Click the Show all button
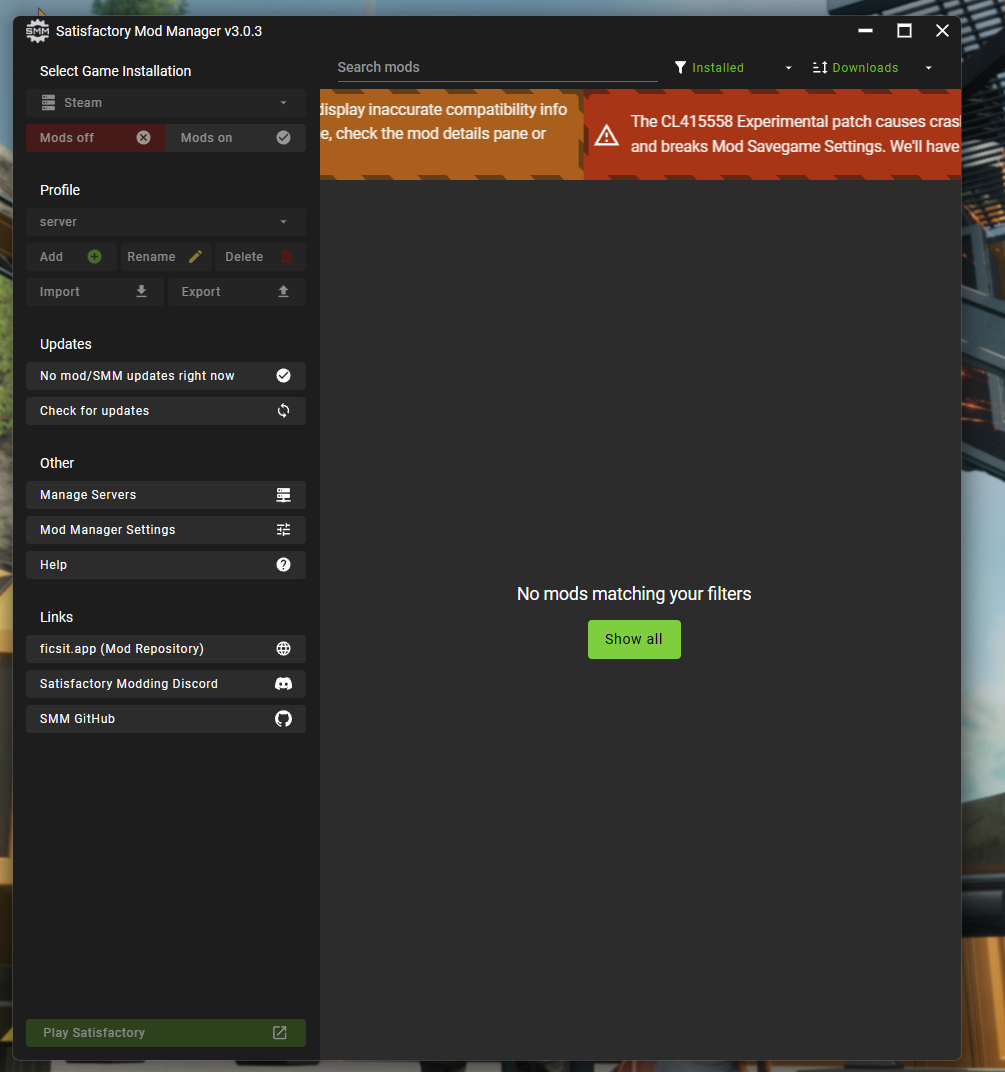The image size is (1005, 1072). pos(634,639)
